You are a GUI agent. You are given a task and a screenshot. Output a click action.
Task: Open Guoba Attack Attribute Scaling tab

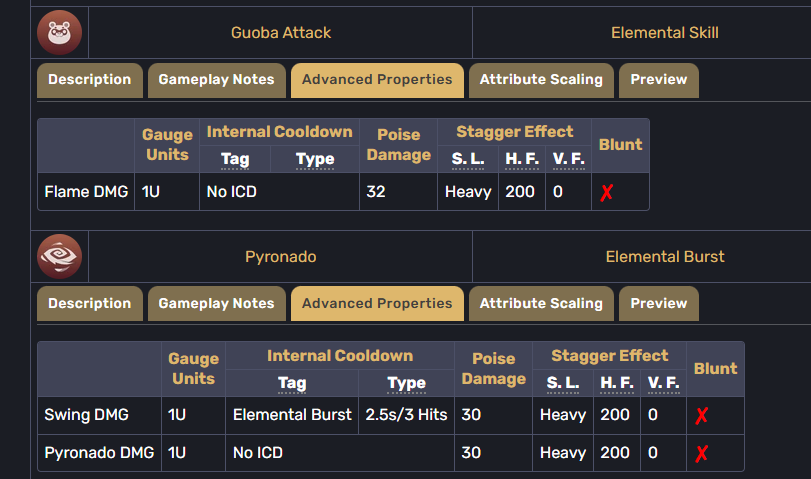click(x=541, y=80)
